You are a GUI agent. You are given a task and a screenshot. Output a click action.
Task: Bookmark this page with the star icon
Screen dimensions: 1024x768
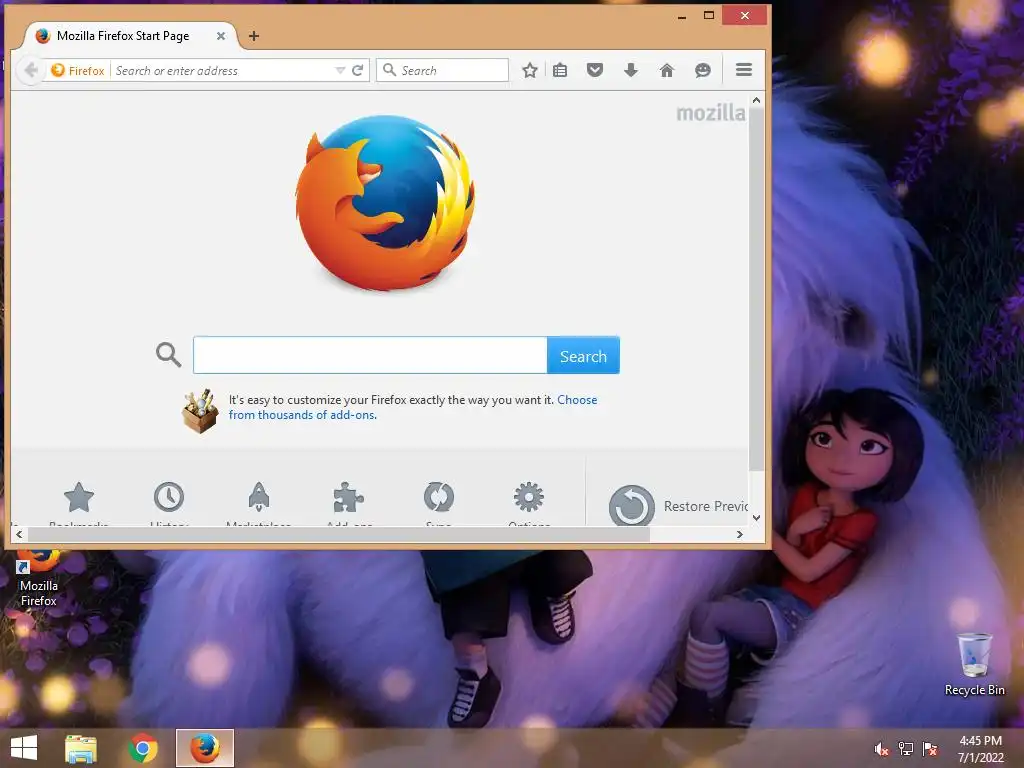(x=530, y=70)
